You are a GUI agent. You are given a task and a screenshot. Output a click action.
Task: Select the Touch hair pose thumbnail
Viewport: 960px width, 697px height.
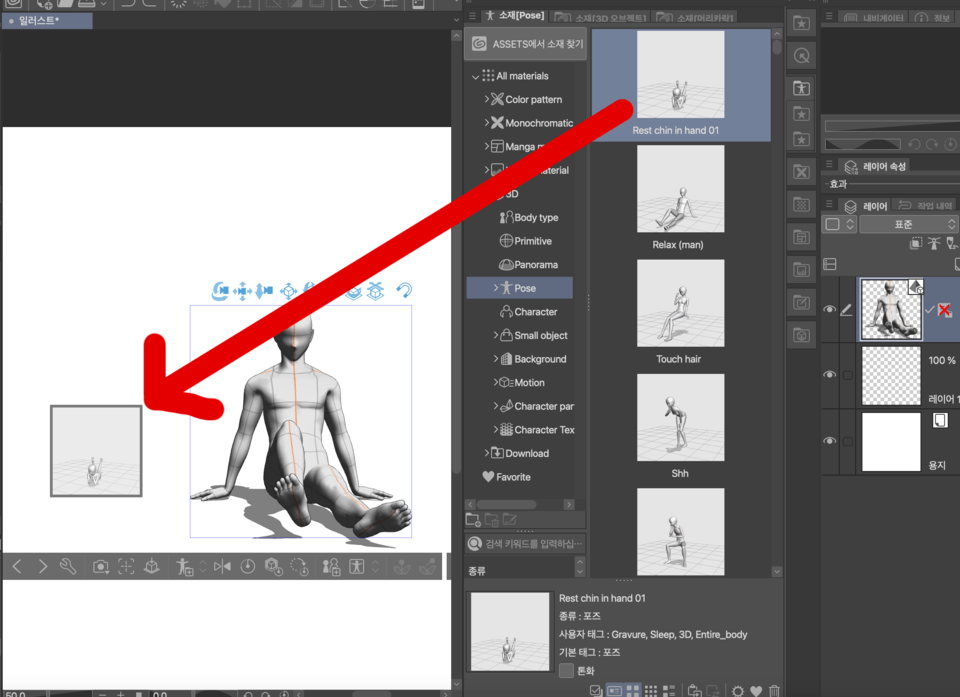[x=680, y=303]
